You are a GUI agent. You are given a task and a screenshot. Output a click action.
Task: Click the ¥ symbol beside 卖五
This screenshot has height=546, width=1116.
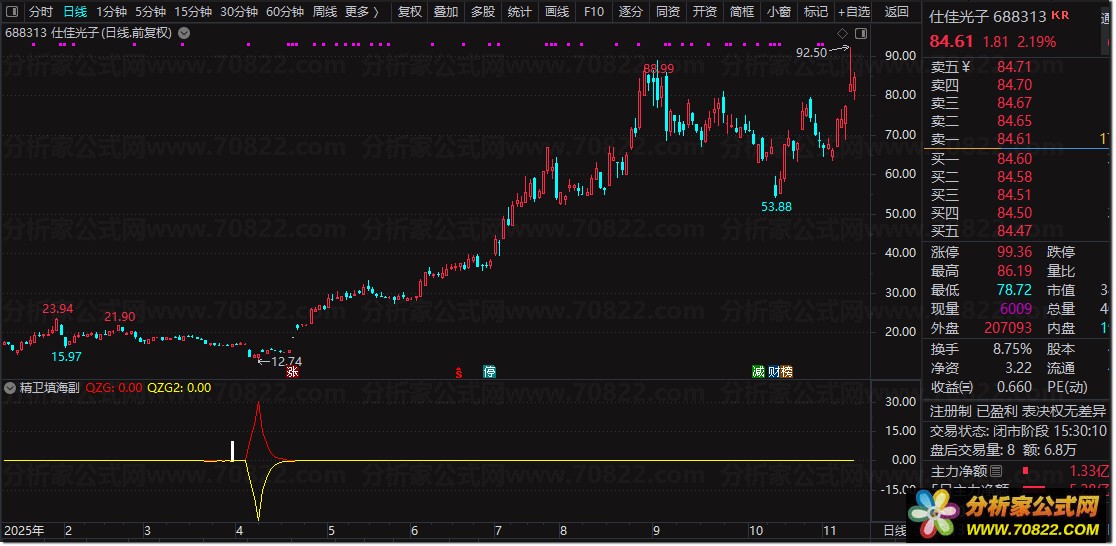coord(966,68)
